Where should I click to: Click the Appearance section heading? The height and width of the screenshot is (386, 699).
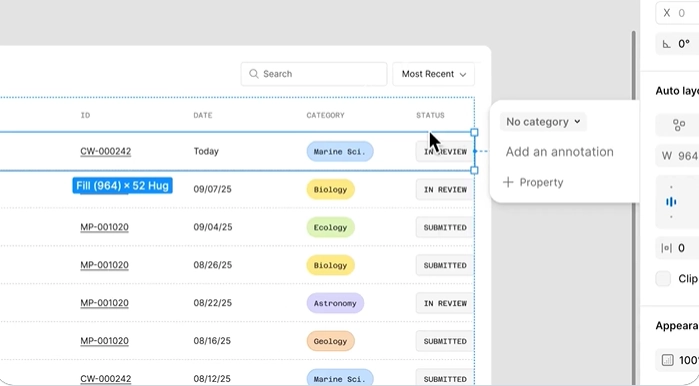[x=677, y=326]
